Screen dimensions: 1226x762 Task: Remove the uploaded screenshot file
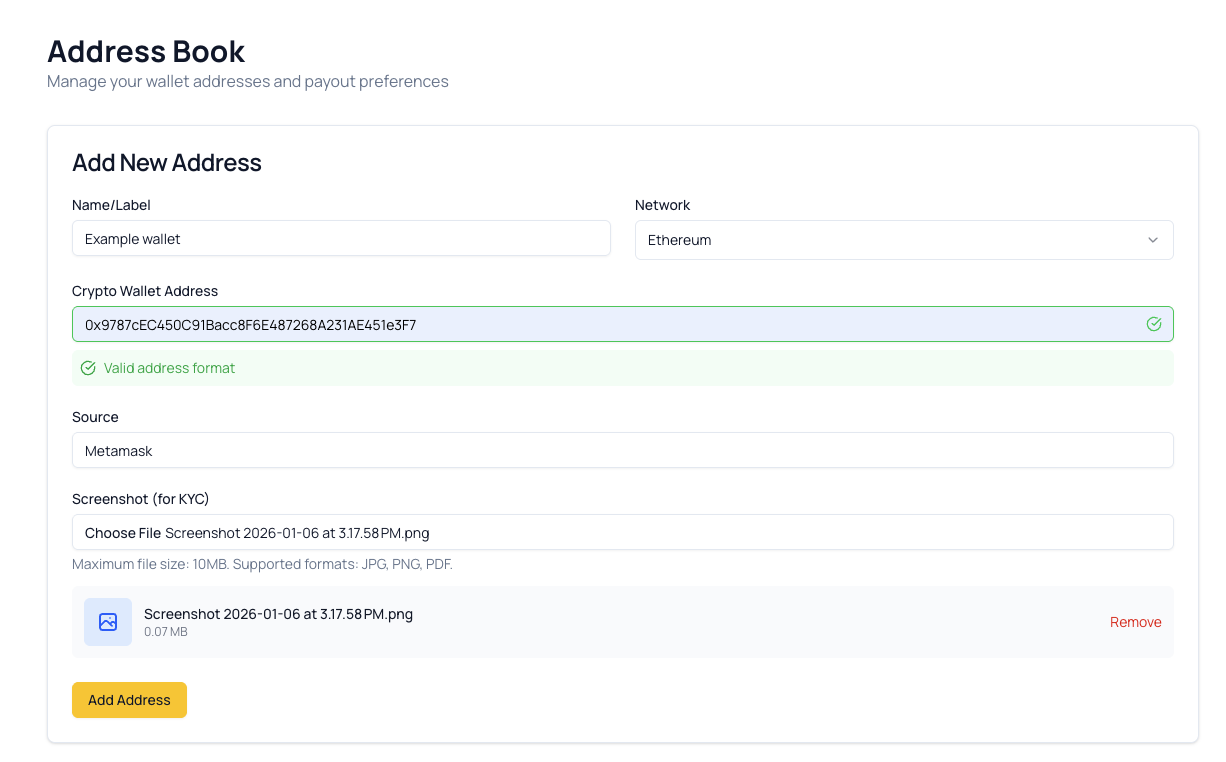tap(1135, 621)
